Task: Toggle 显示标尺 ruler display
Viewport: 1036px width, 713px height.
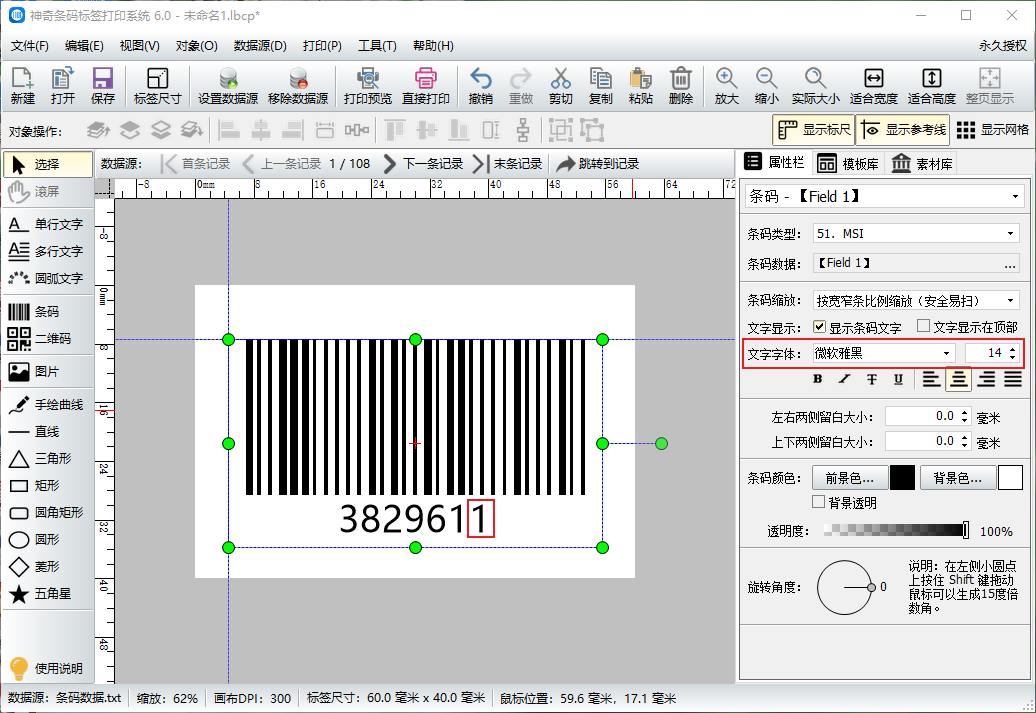Action: click(814, 130)
